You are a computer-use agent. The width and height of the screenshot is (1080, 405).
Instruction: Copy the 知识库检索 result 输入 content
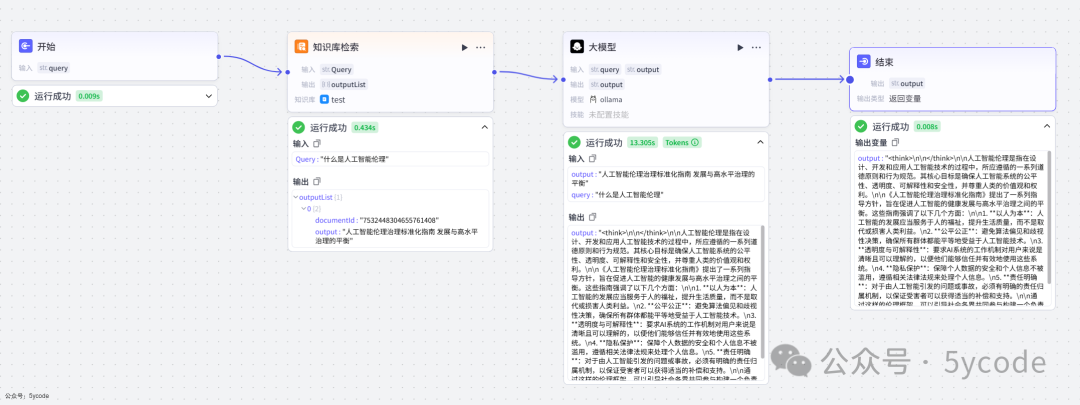[x=317, y=144]
